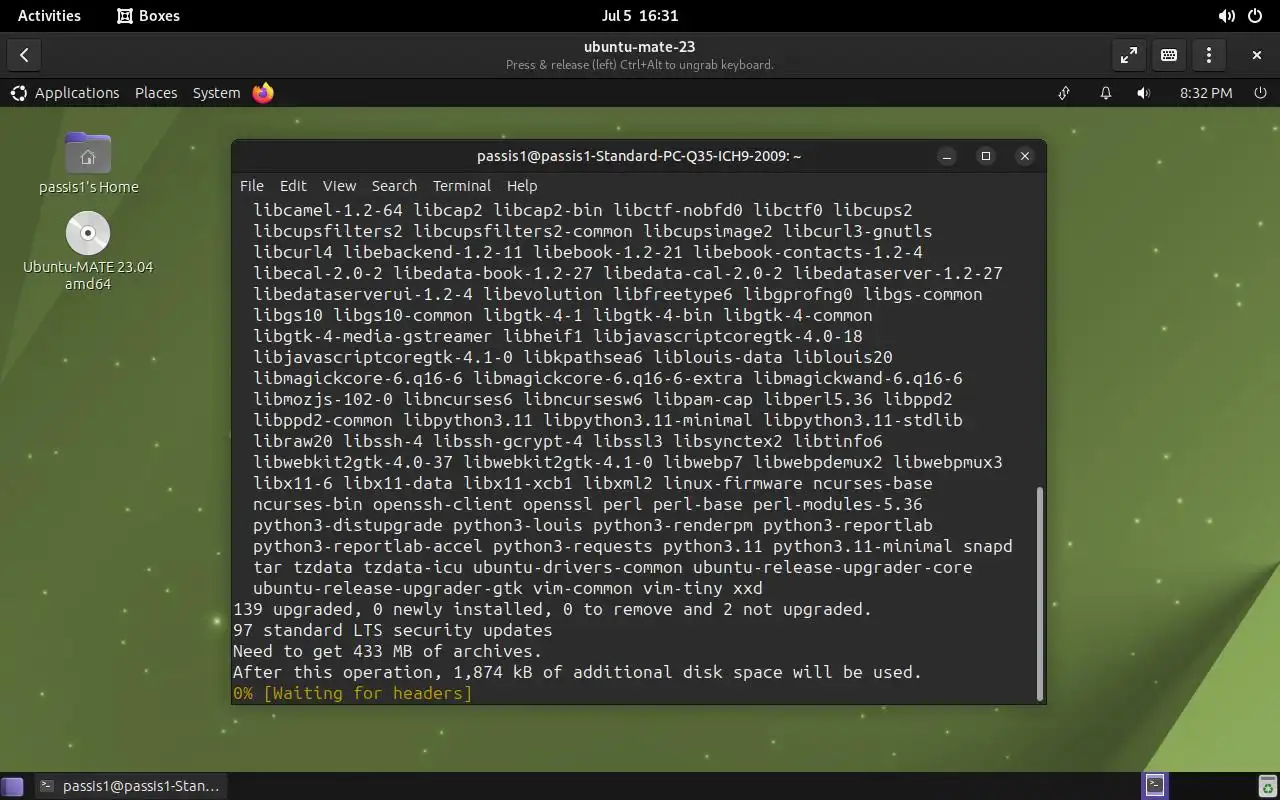Click the 'ubuntu-release-upgrader-gtk' package name
The height and width of the screenshot is (800, 1280).
pyautogui.click(x=388, y=588)
